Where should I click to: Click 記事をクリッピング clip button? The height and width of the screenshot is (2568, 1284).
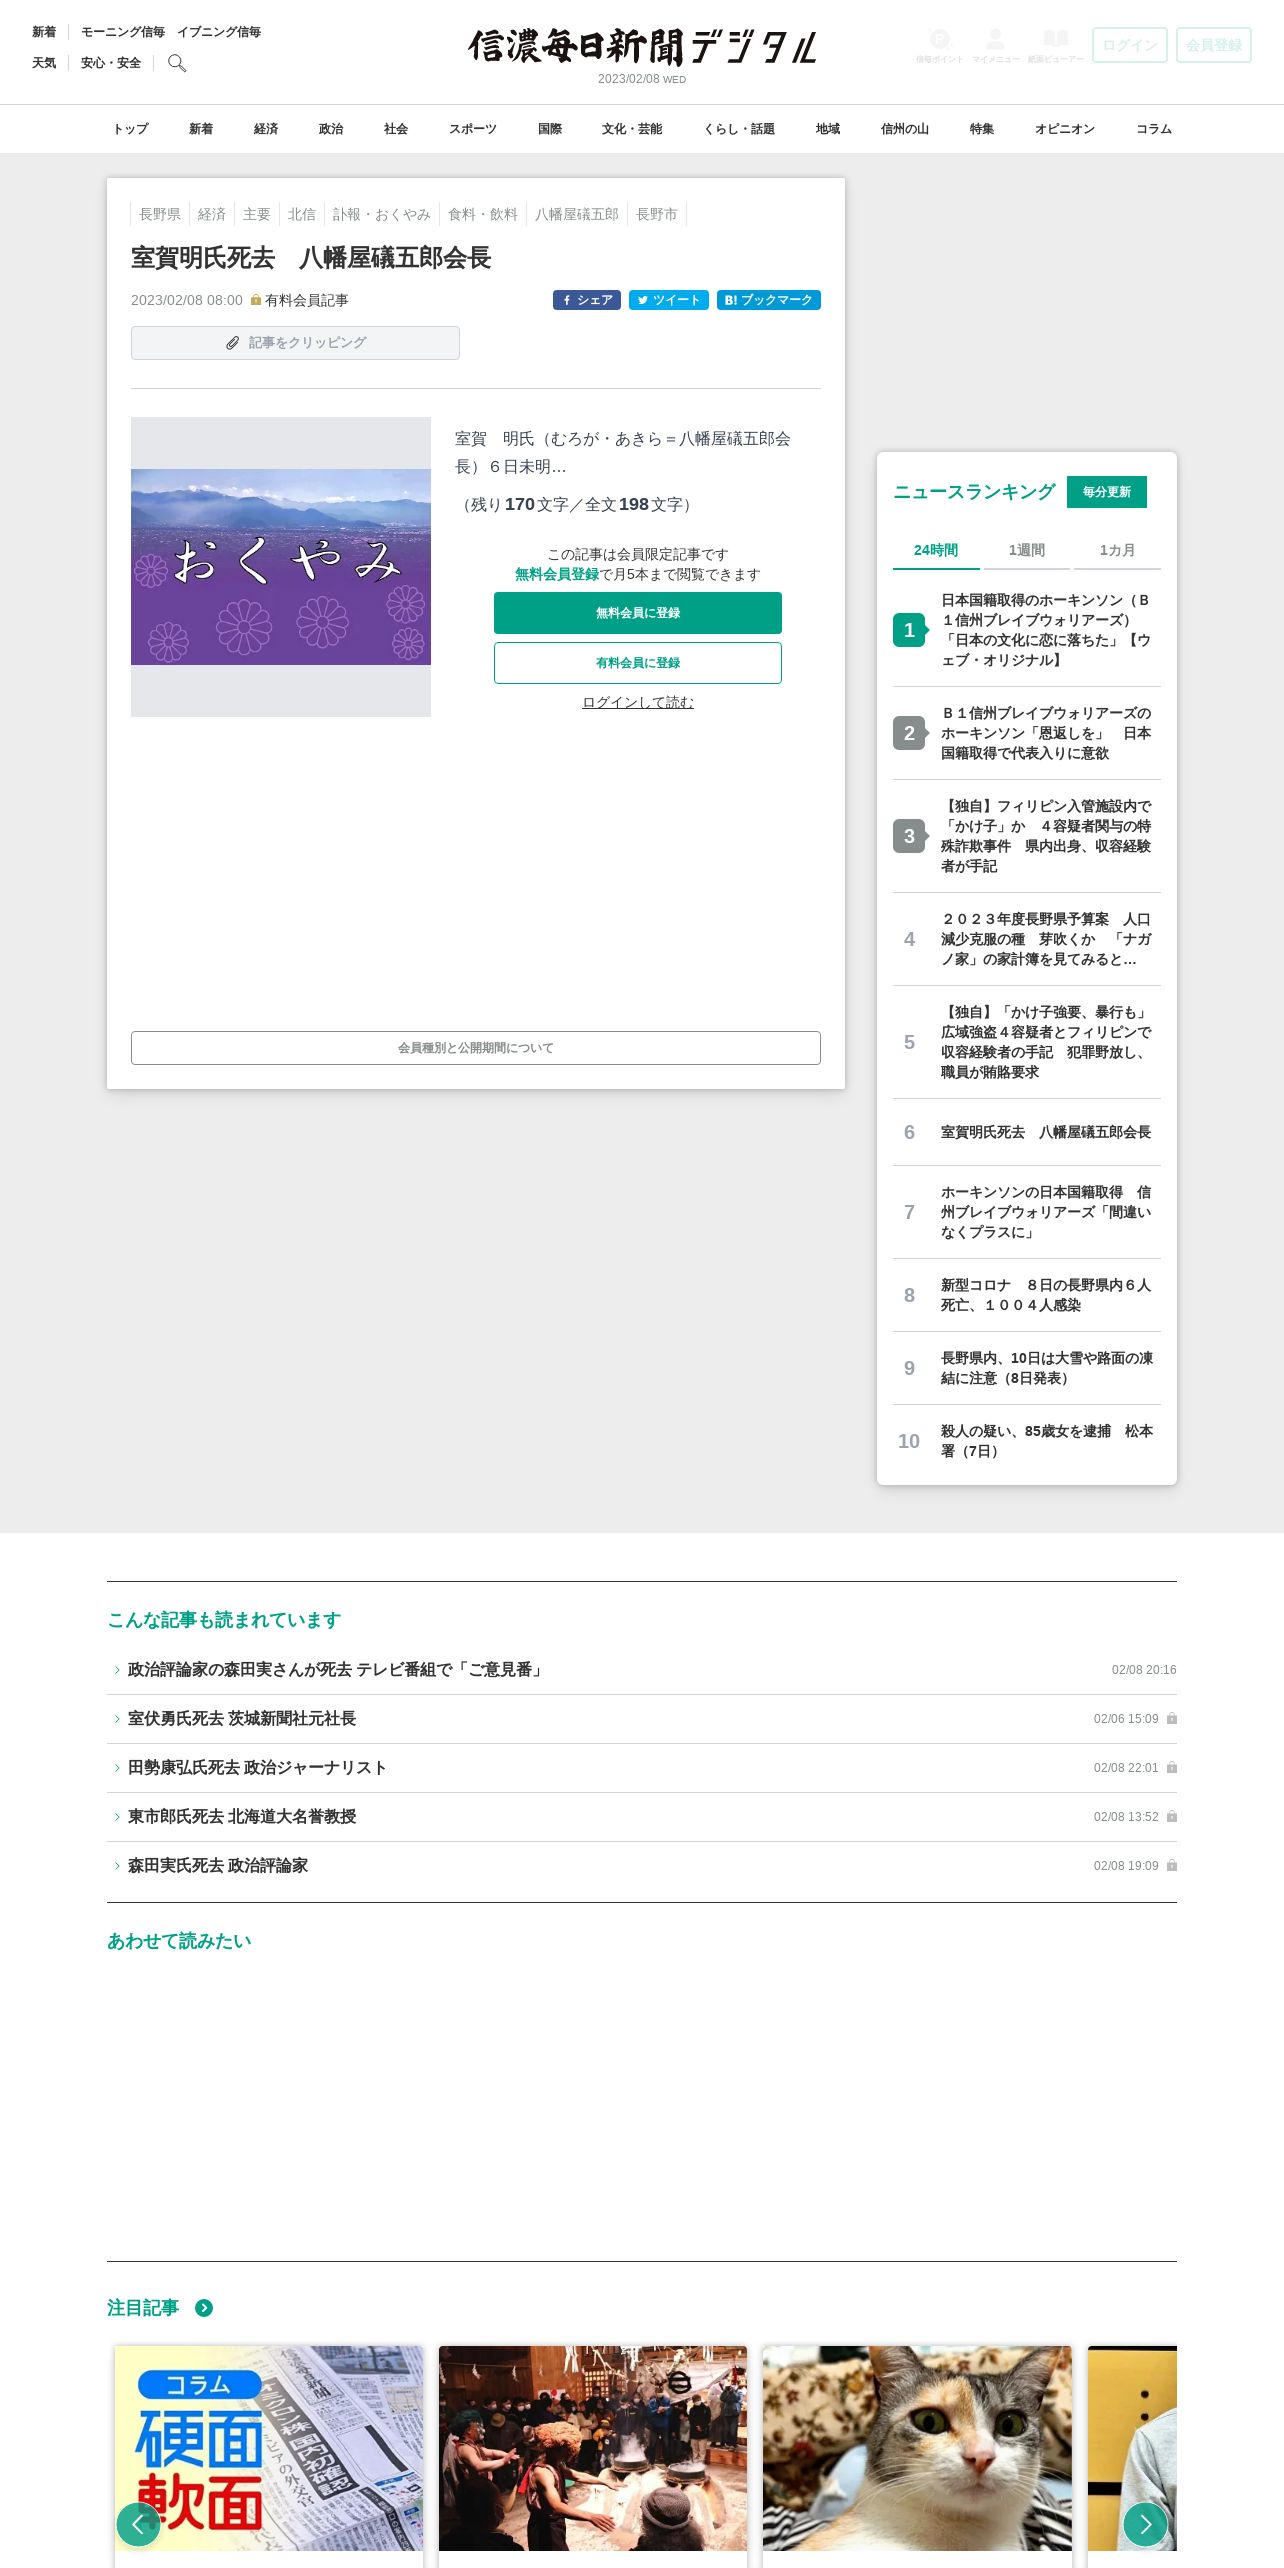pos(295,343)
